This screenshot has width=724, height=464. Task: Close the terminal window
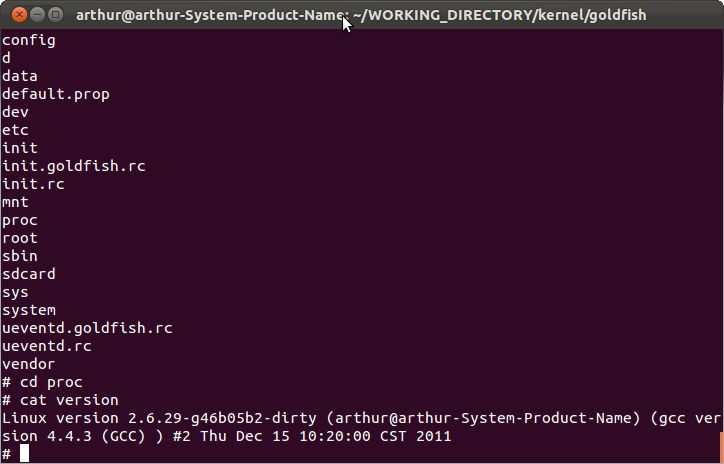pyautogui.click(x=19, y=15)
